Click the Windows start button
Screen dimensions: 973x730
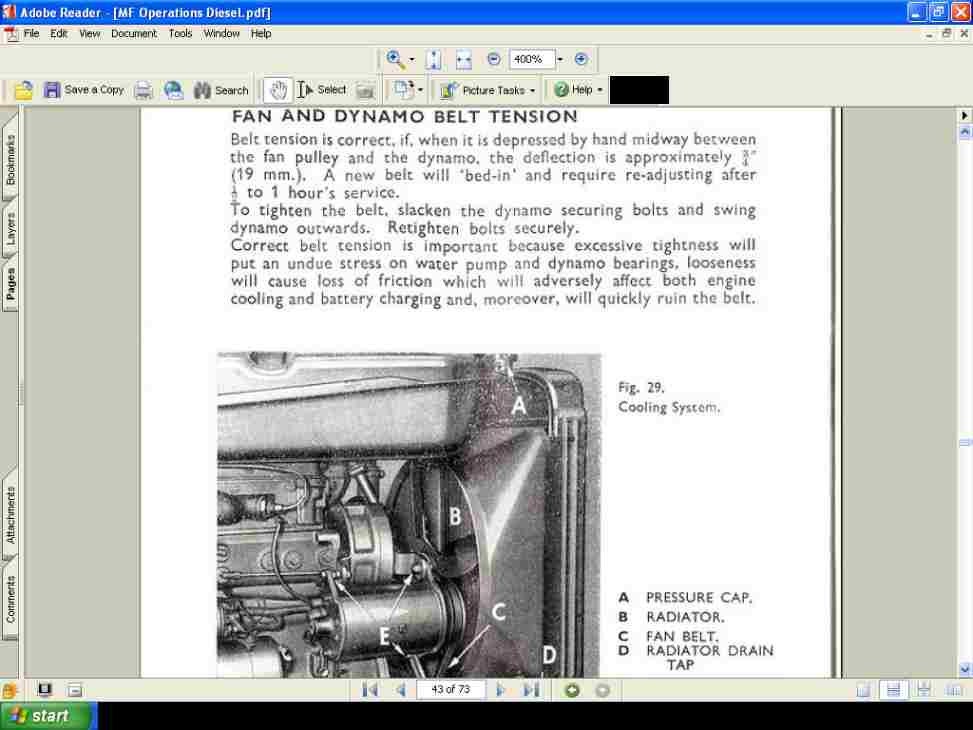[48, 716]
